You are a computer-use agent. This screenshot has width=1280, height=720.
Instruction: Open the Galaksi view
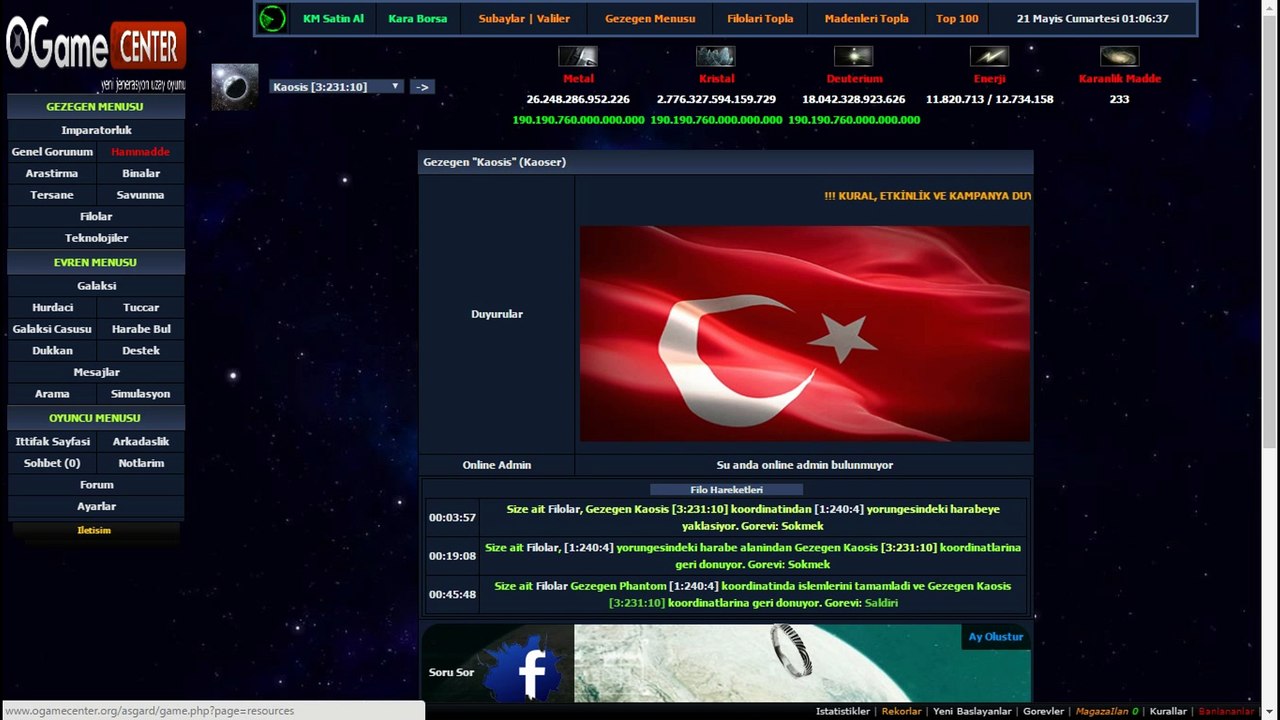pyautogui.click(x=96, y=286)
